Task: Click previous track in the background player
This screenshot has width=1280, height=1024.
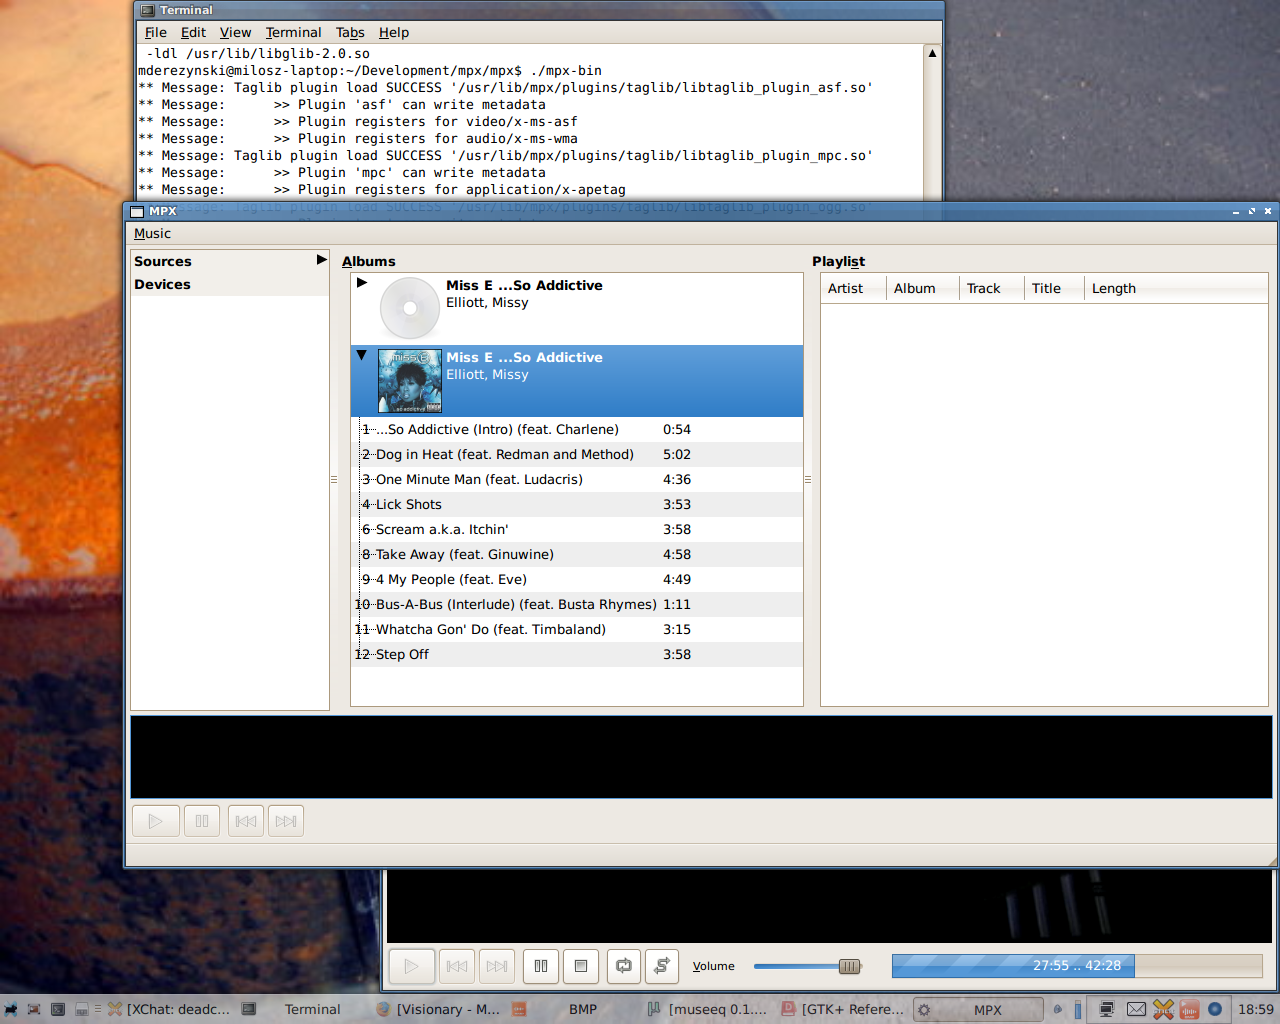Action: click(x=457, y=966)
